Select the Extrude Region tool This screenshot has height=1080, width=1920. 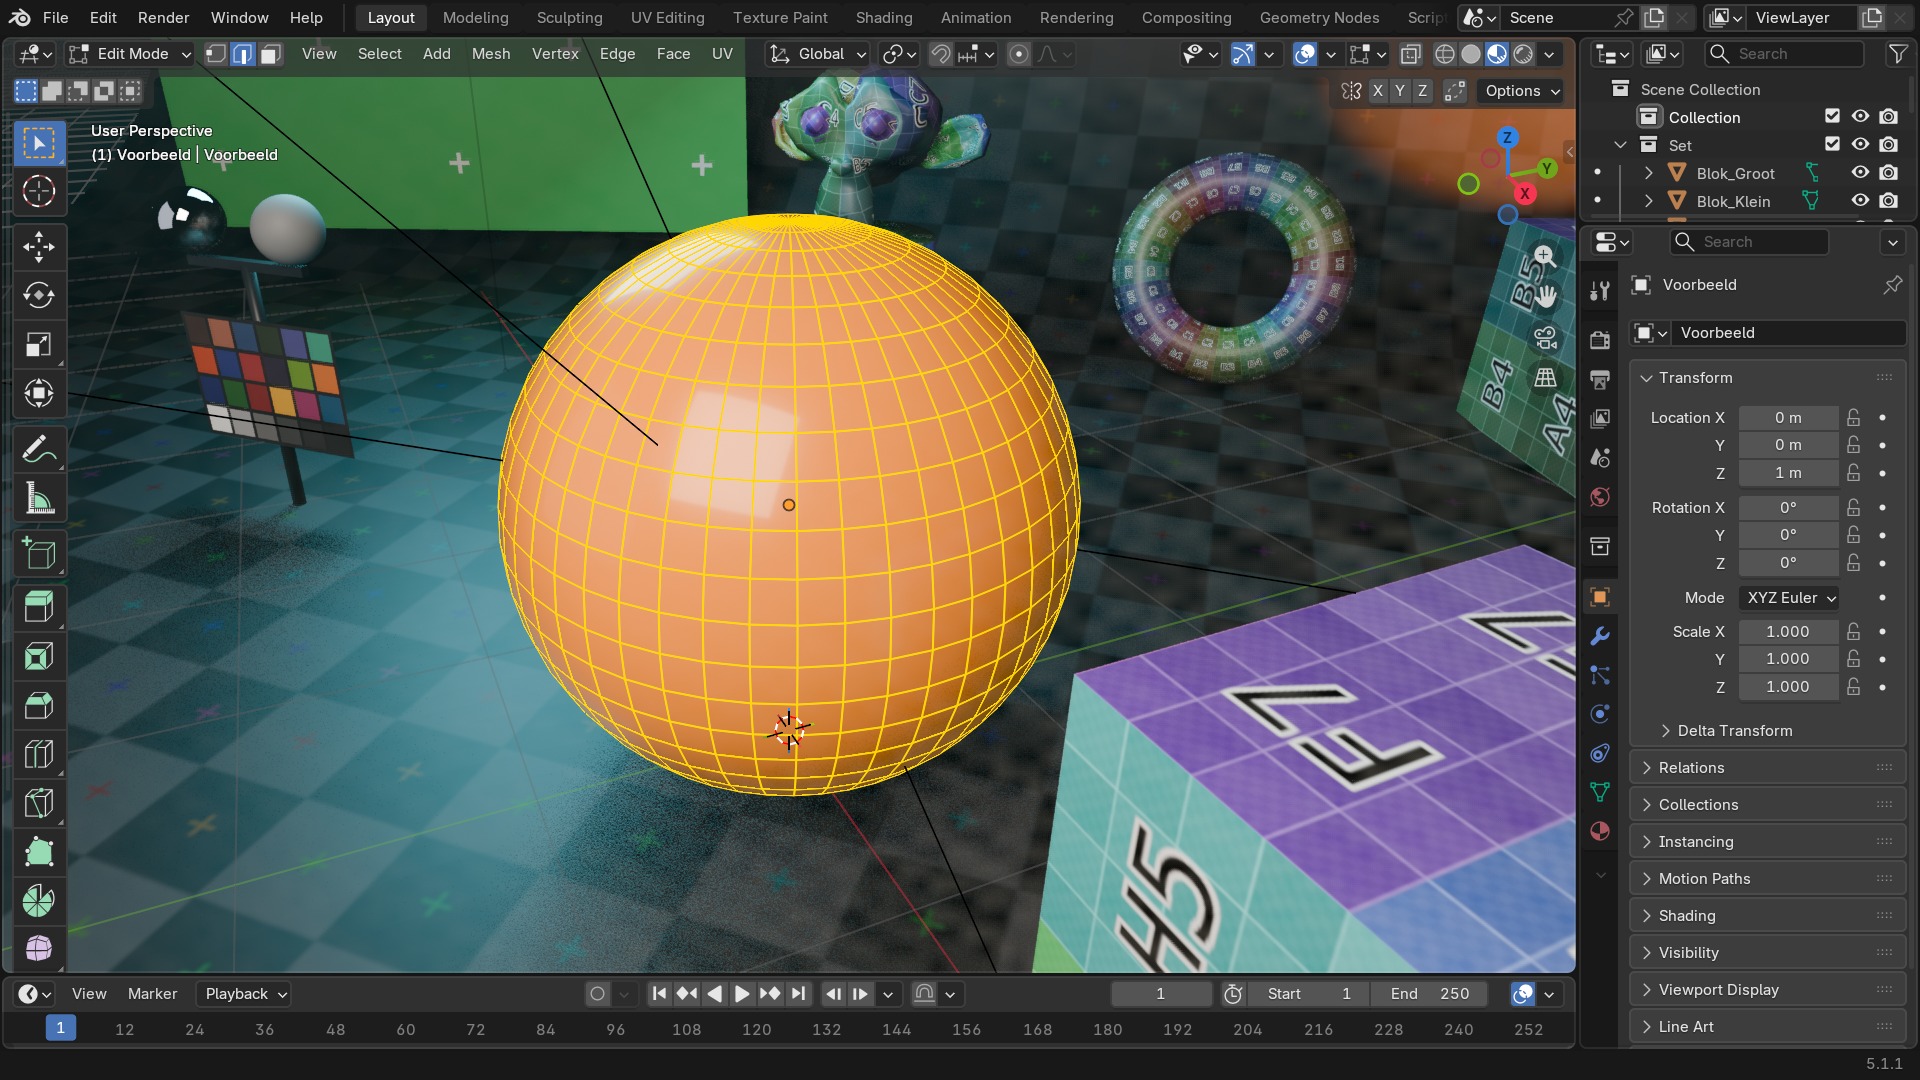pyautogui.click(x=39, y=608)
